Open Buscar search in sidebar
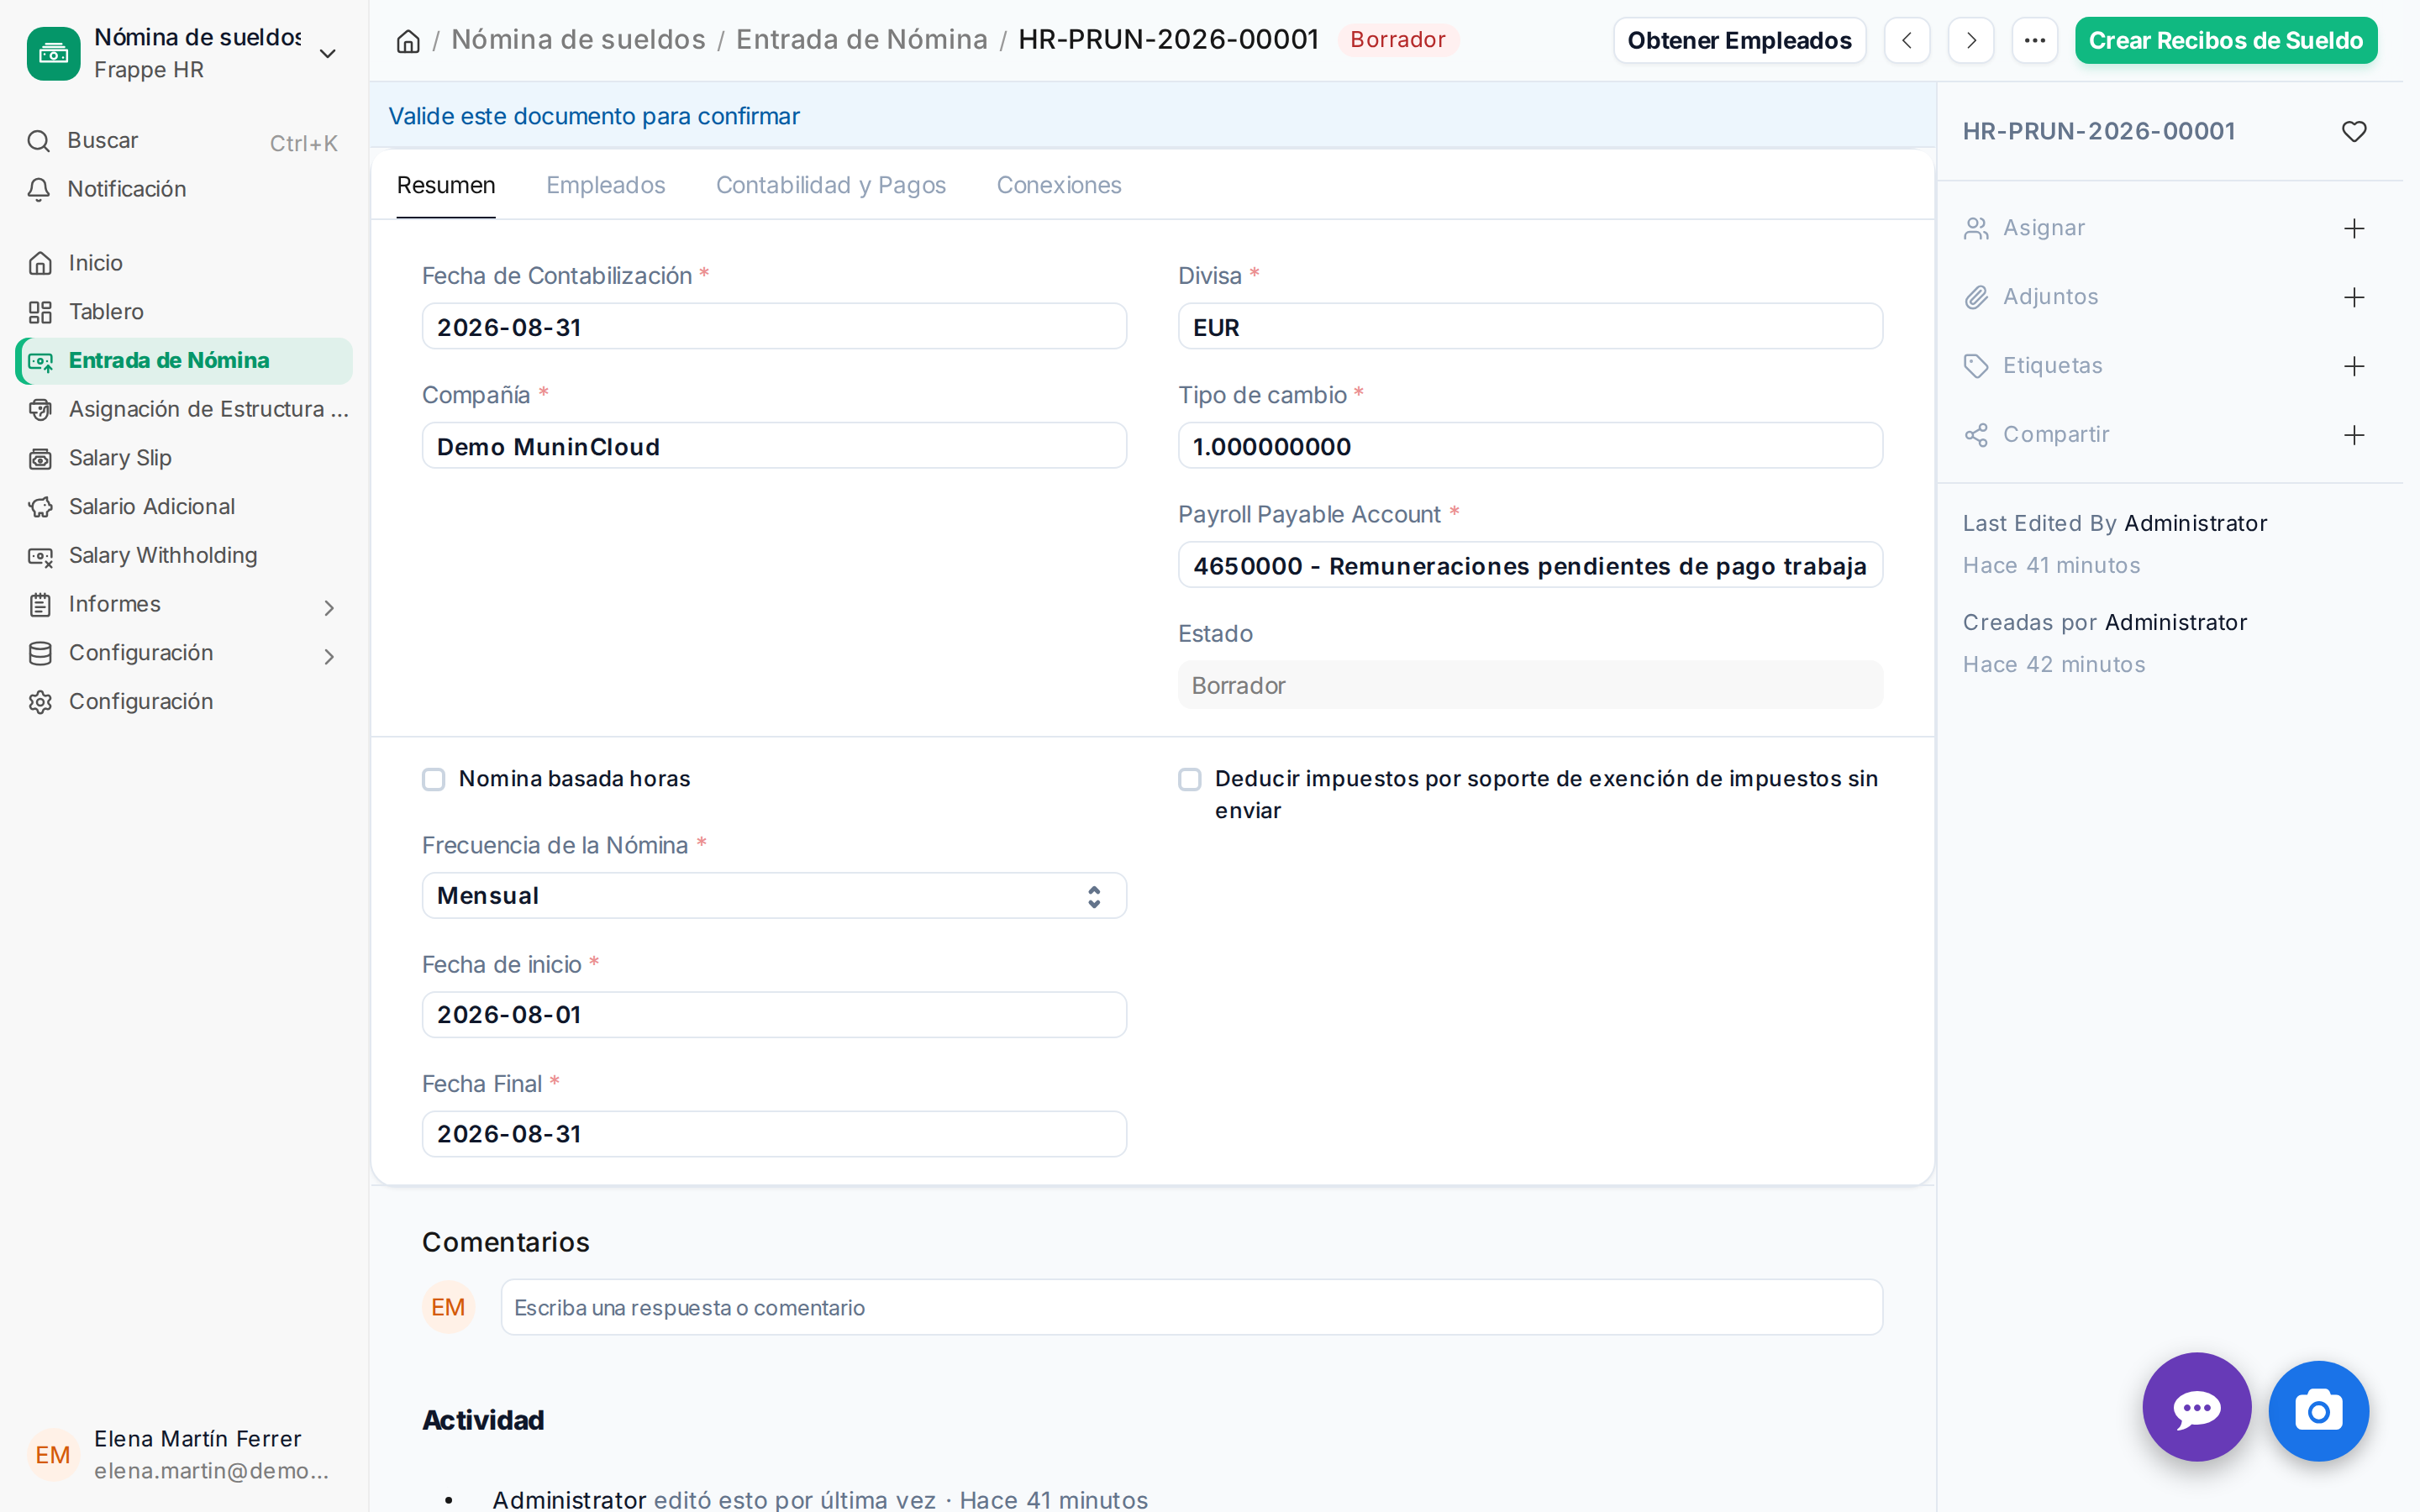The width and height of the screenshot is (2420, 1512). coord(184,141)
